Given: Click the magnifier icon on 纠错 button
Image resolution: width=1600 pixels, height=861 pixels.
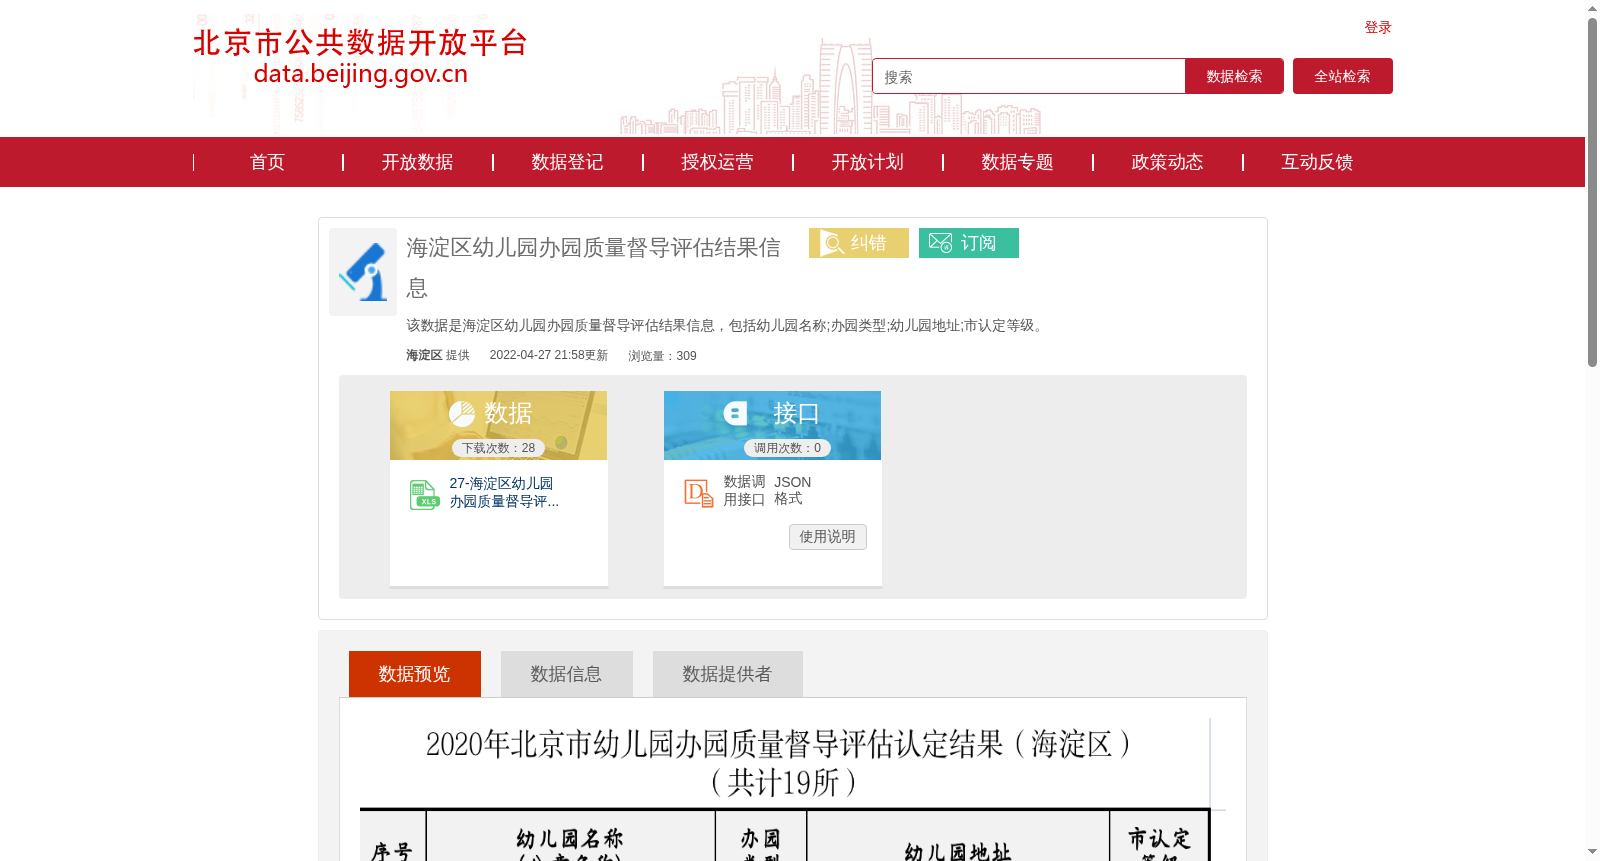Looking at the screenshot, I should [832, 243].
